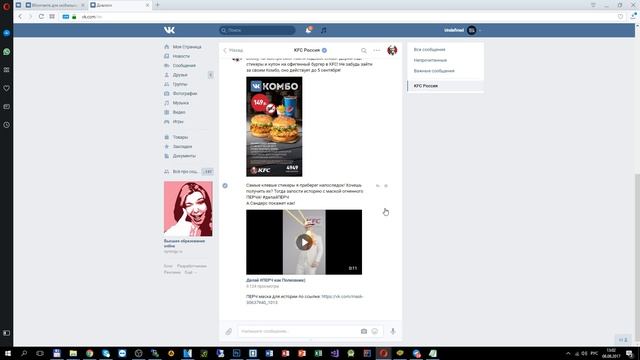Open the emoji smiley picker
Image resolution: width=640 pixels, height=360 pixels.
pyautogui.click(x=375, y=331)
